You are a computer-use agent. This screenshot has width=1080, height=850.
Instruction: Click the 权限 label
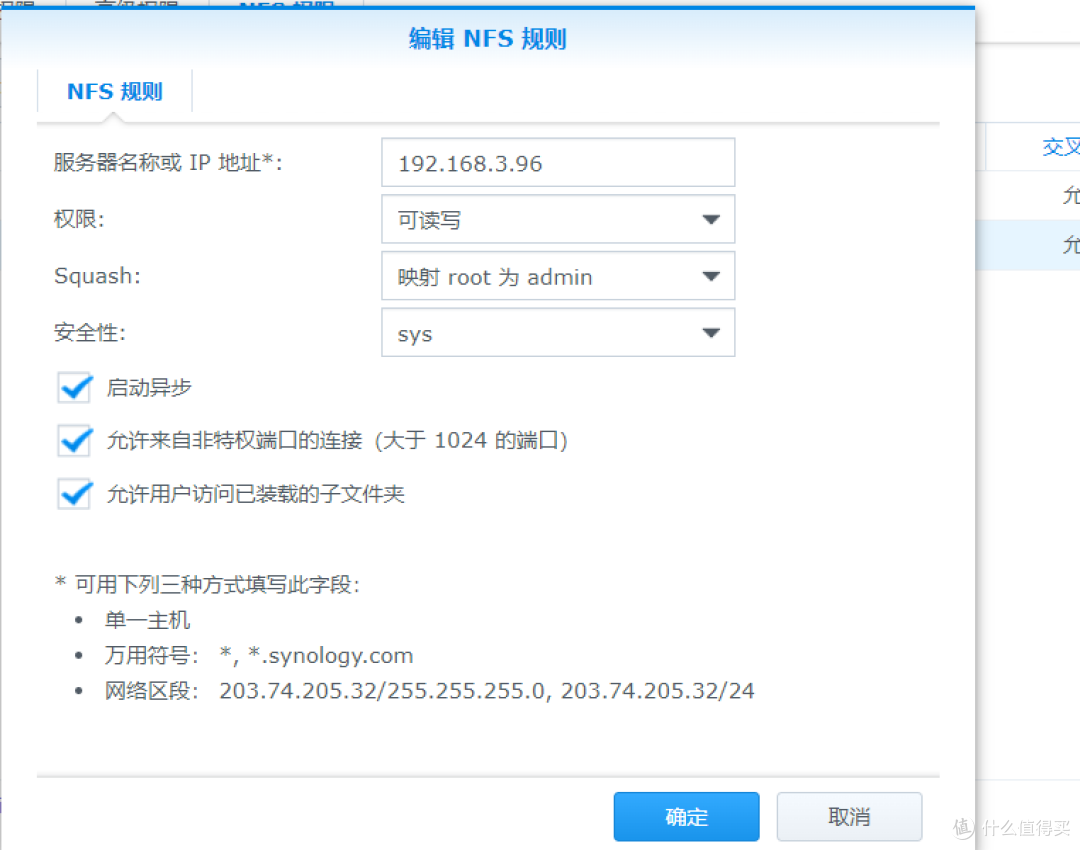coord(79,219)
